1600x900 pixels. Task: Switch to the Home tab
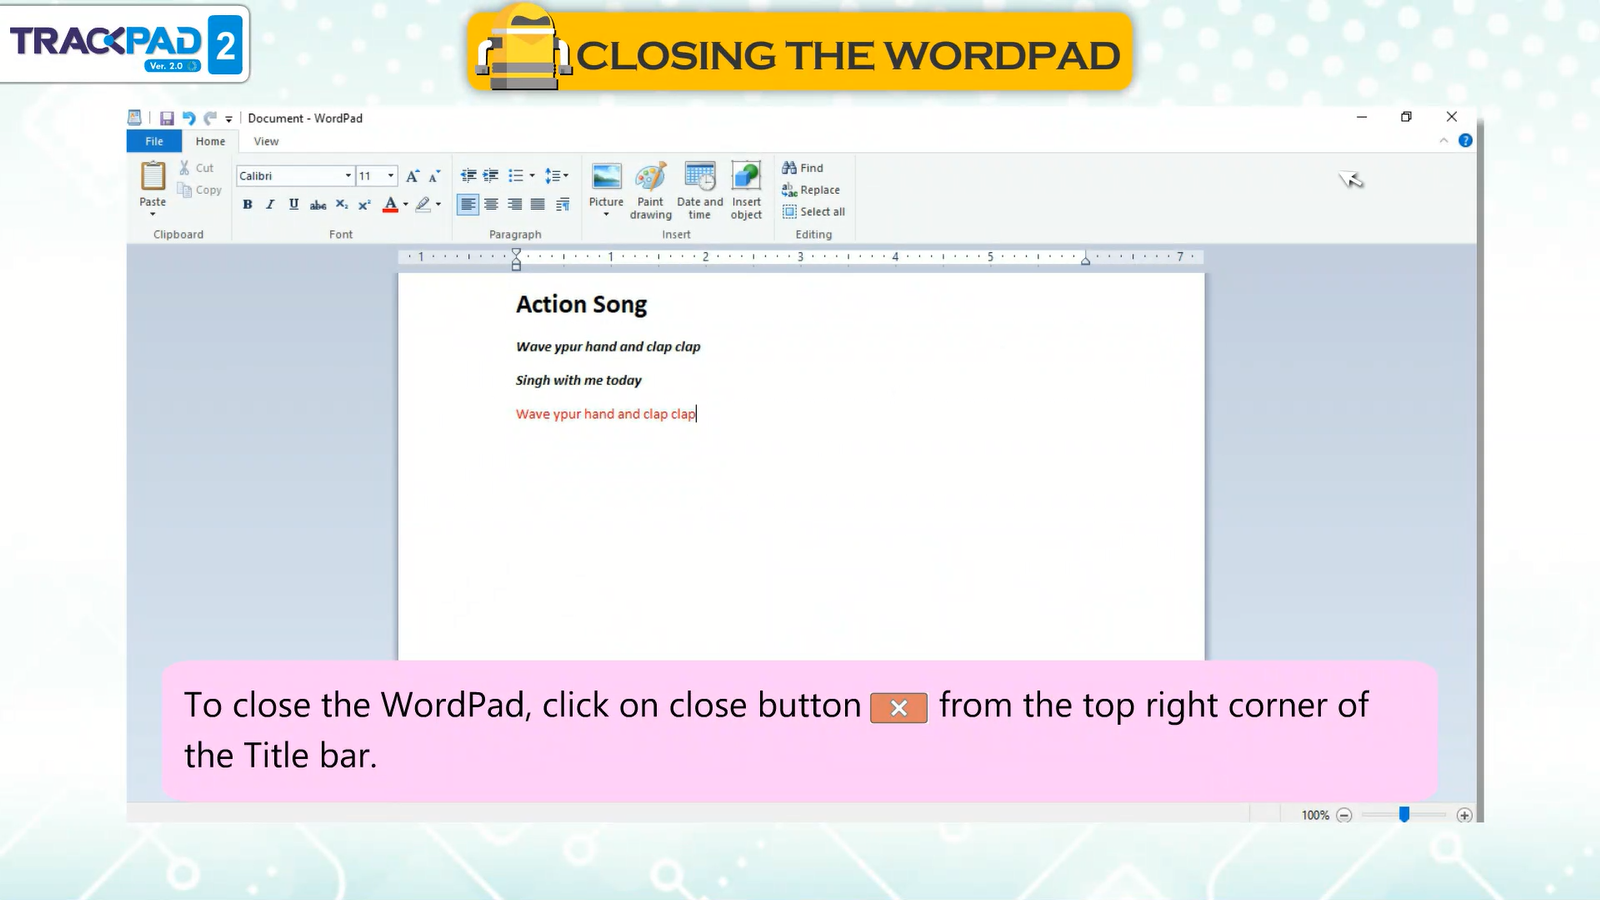210,141
